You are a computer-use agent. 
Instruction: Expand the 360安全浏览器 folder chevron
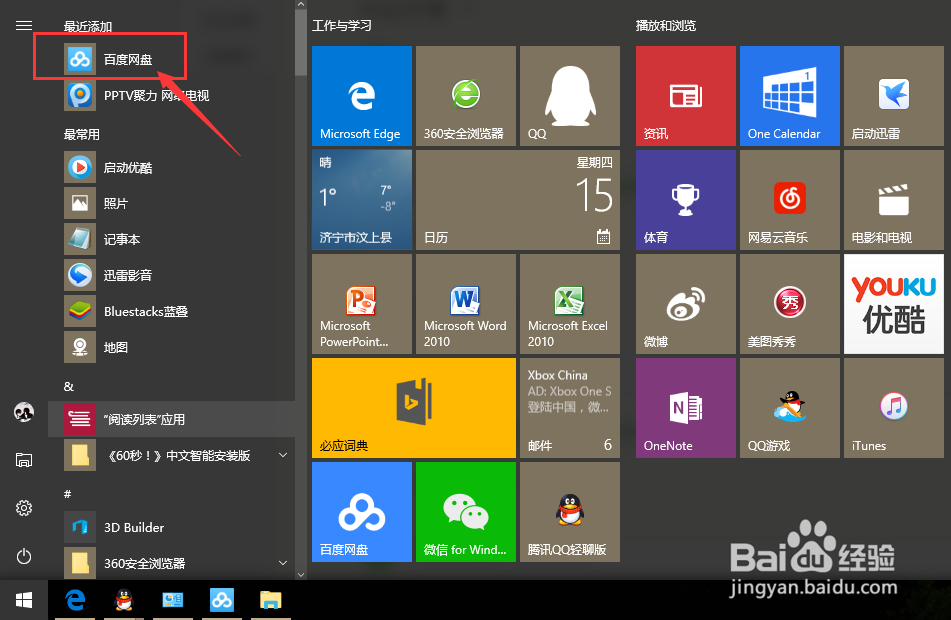283,563
